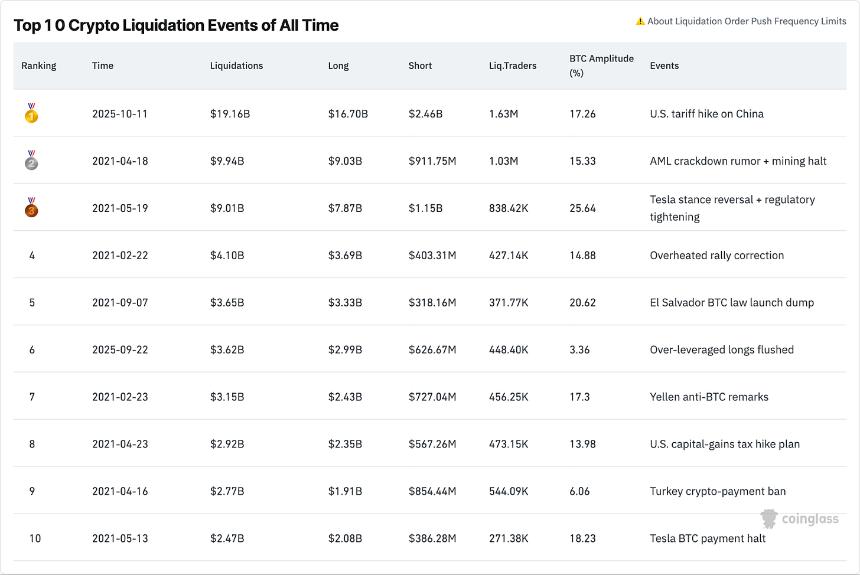This screenshot has width=860, height=575.
Task: Open About Liquidation Order Push Frequency Limits
Action: click(x=746, y=21)
